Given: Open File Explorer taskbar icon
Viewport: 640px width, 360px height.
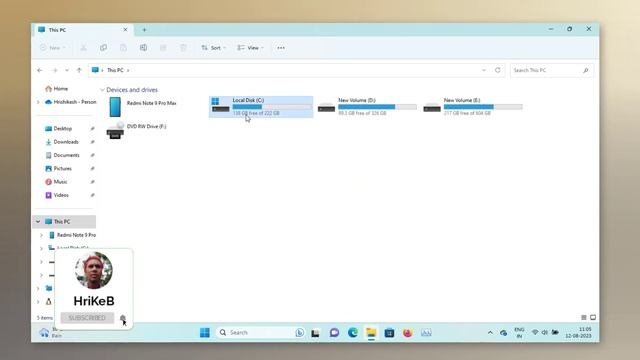Looking at the screenshot, I should pos(371,333).
